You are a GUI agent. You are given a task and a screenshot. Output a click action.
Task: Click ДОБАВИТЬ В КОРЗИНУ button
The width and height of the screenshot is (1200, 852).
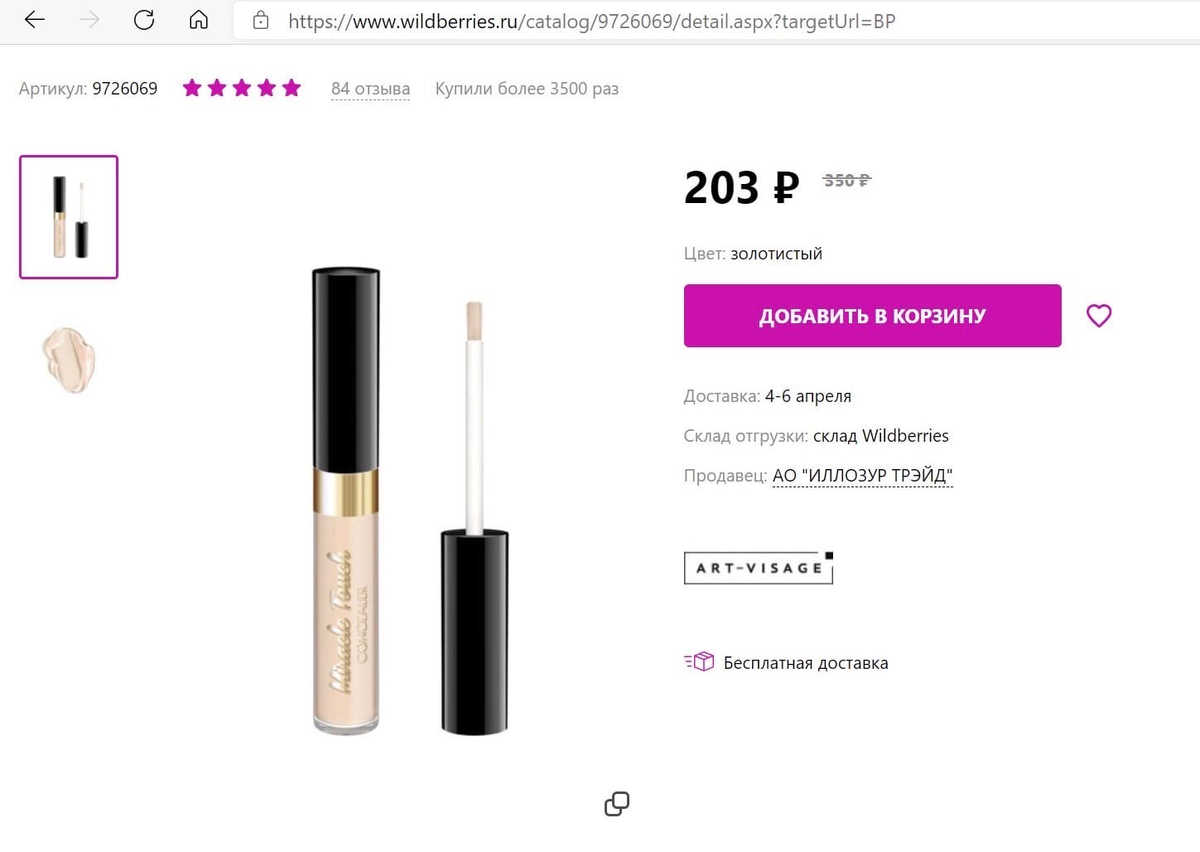[x=872, y=316]
